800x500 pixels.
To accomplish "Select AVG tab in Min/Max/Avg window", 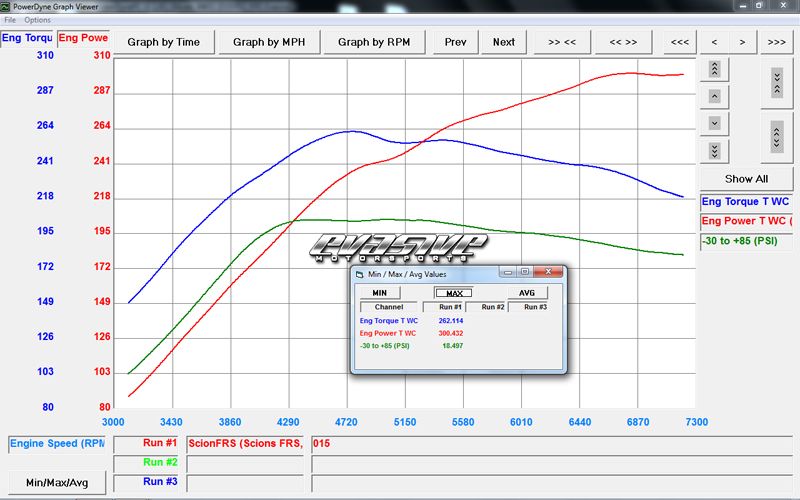I will click(x=527, y=293).
